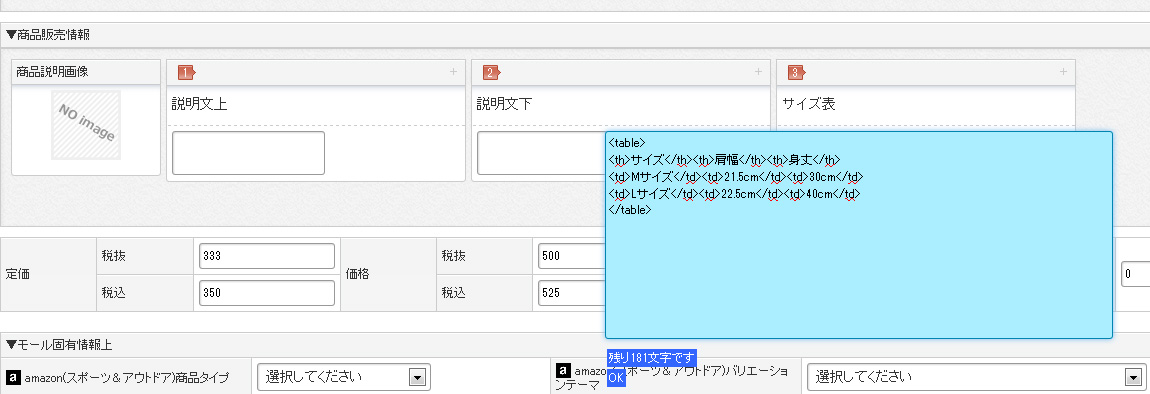Open the amazon バリエーションテーマ dropdown

point(977,377)
